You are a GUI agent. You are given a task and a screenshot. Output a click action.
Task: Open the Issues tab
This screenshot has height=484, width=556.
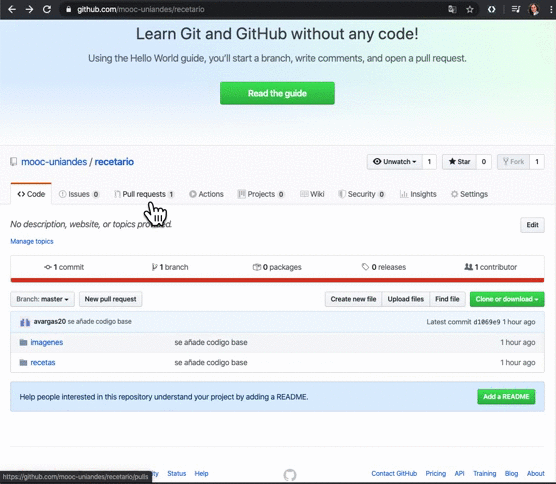[79, 194]
